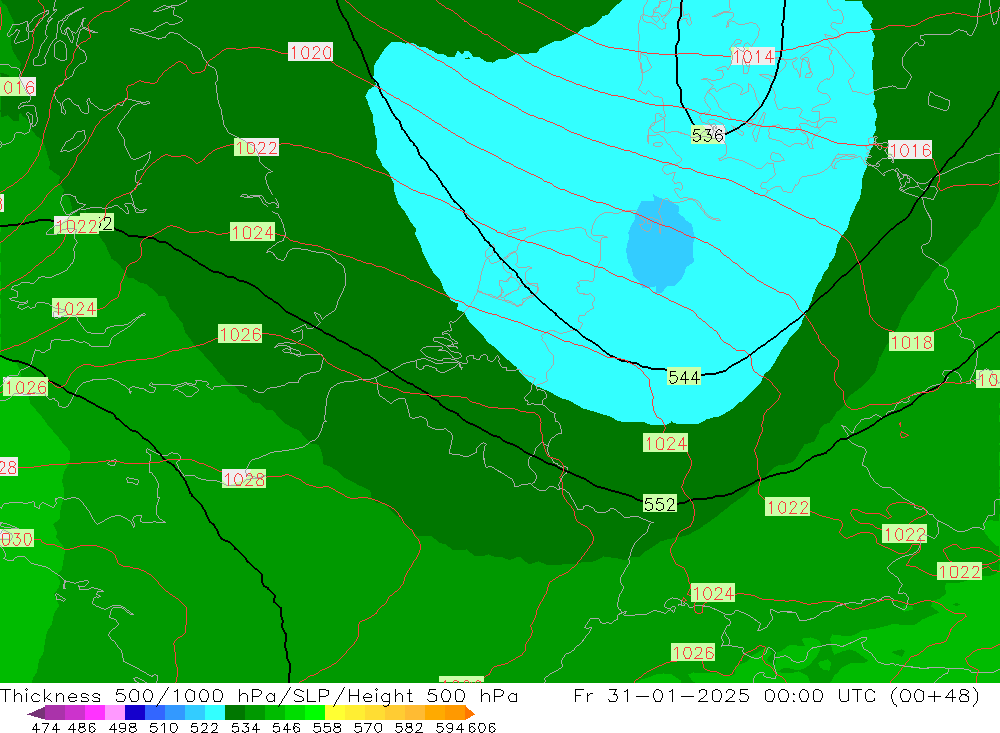Click the 582 legend value

(409, 727)
